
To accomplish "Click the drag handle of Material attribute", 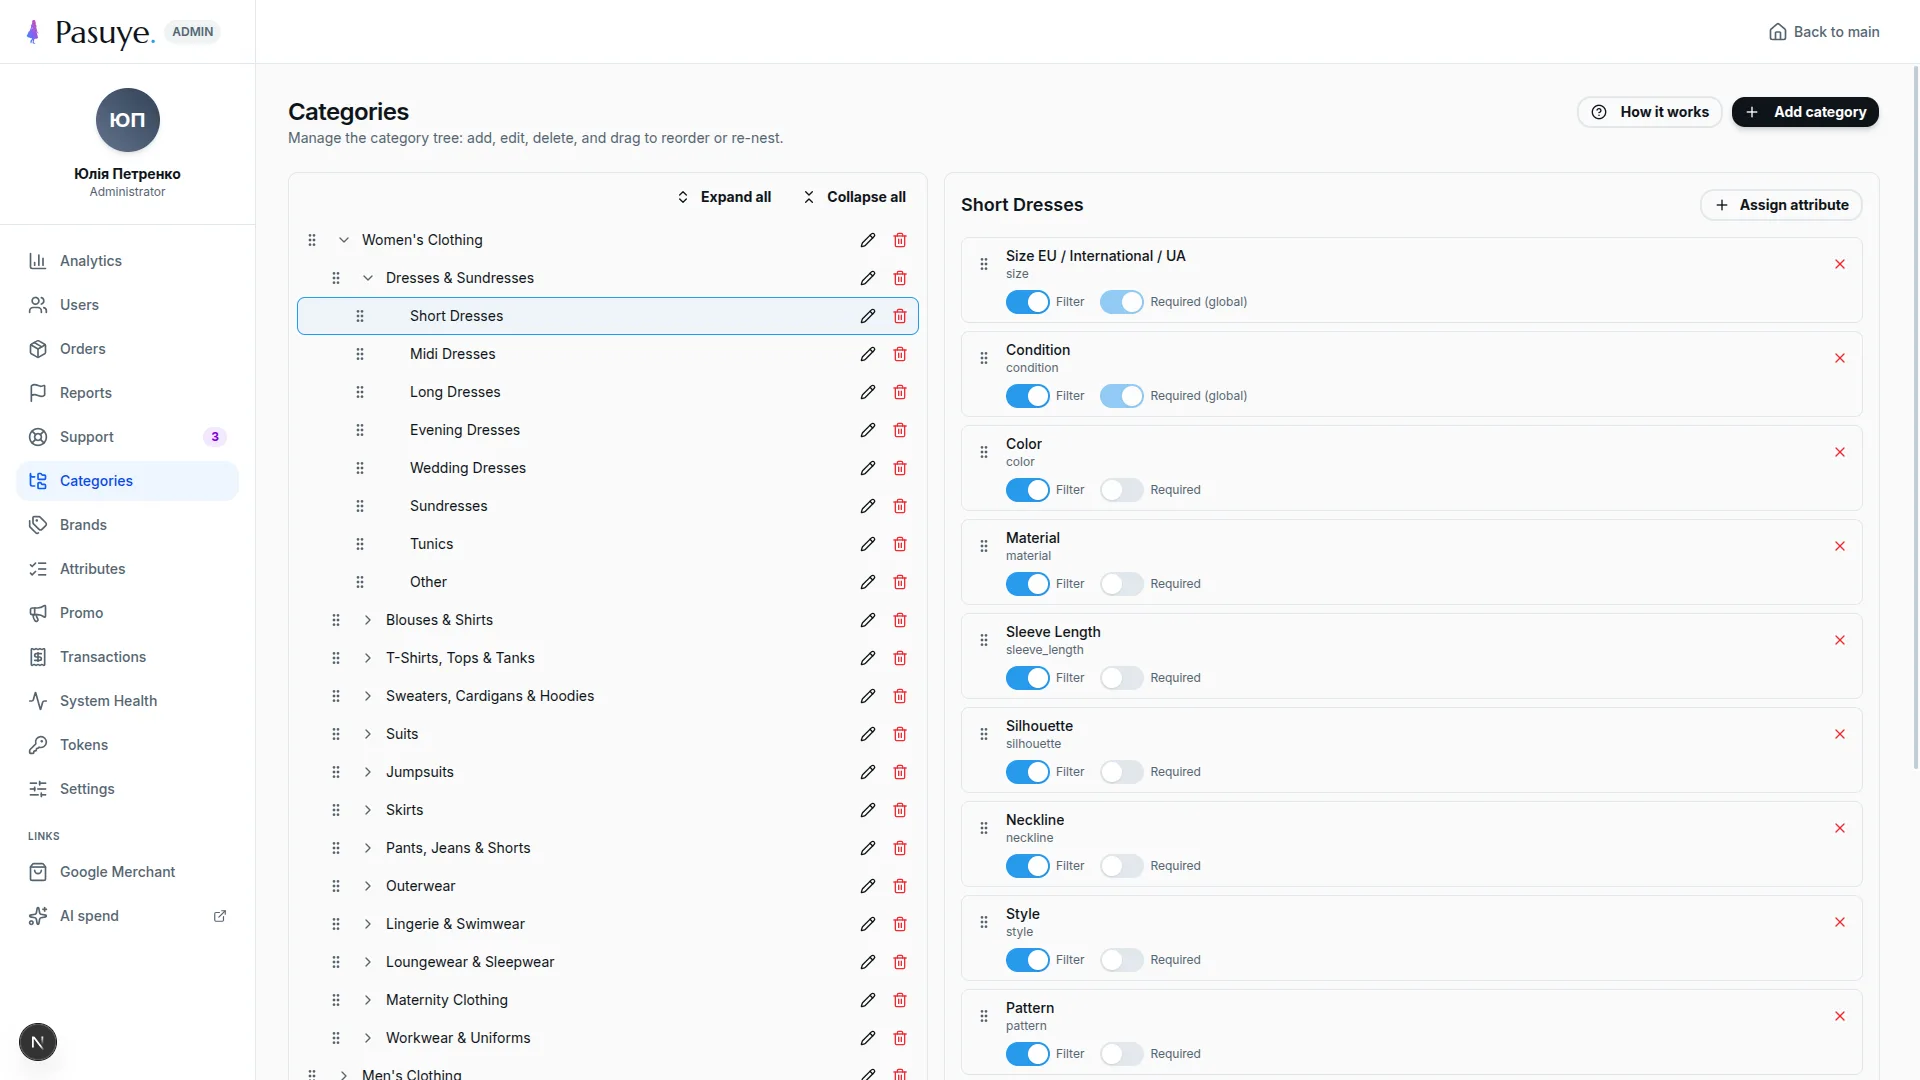I will click(984, 546).
